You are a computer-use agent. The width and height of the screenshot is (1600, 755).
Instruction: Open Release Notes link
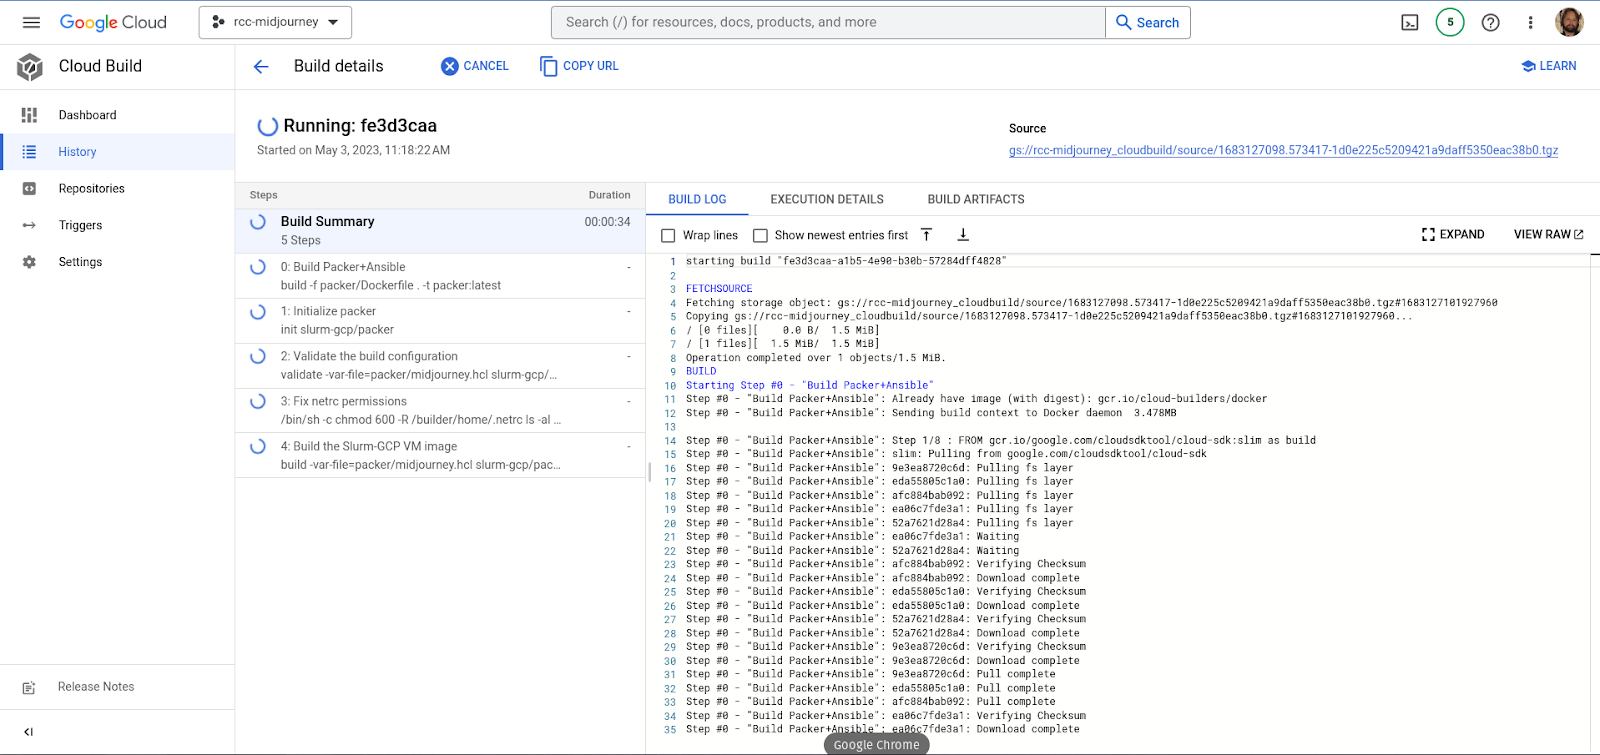pos(96,687)
